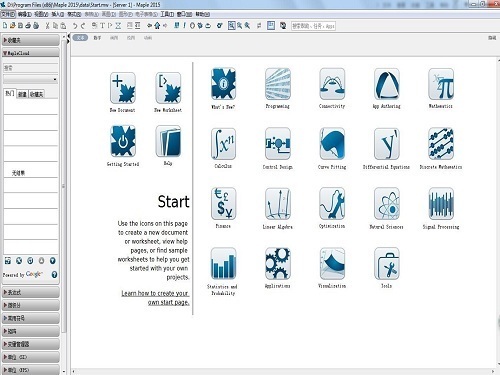This screenshot has height=375, width=500.
Task: Click the toolbar help search box
Action: pos(313,26)
